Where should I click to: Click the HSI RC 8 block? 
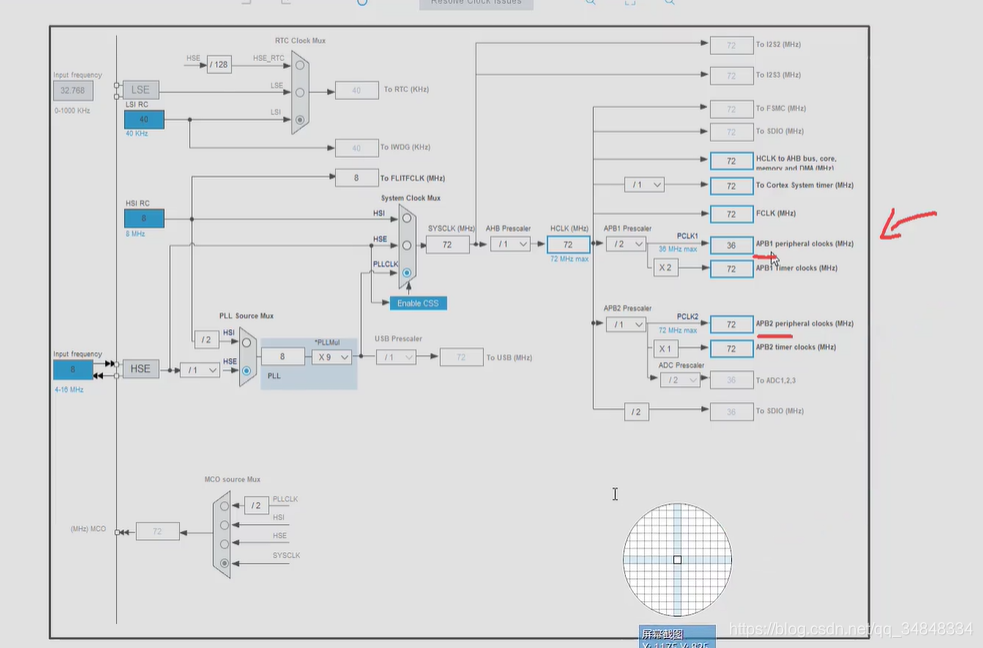click(x=144, y=218)
